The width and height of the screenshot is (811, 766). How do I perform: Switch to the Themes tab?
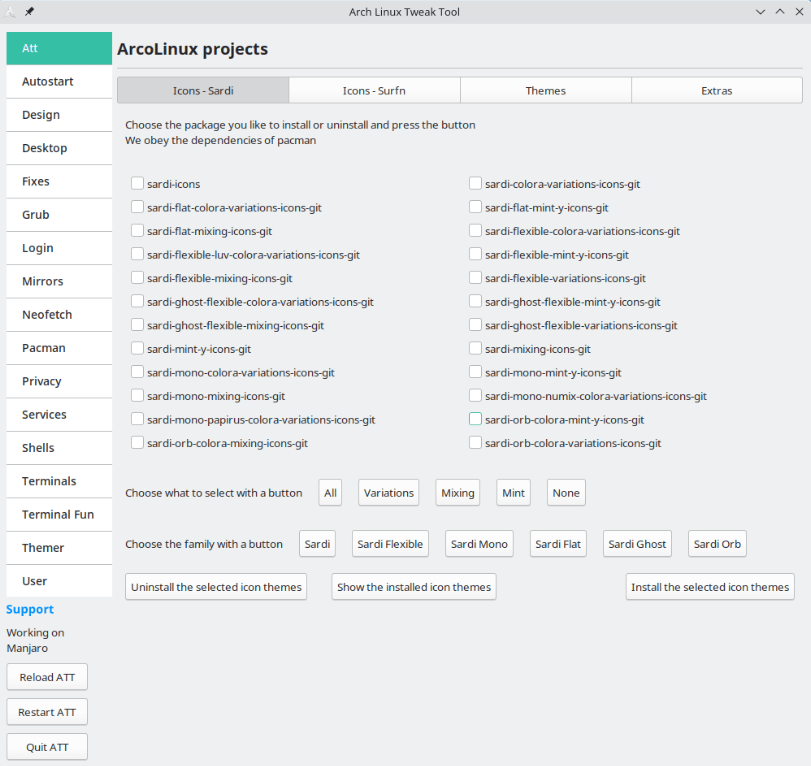tap(546, 91)
